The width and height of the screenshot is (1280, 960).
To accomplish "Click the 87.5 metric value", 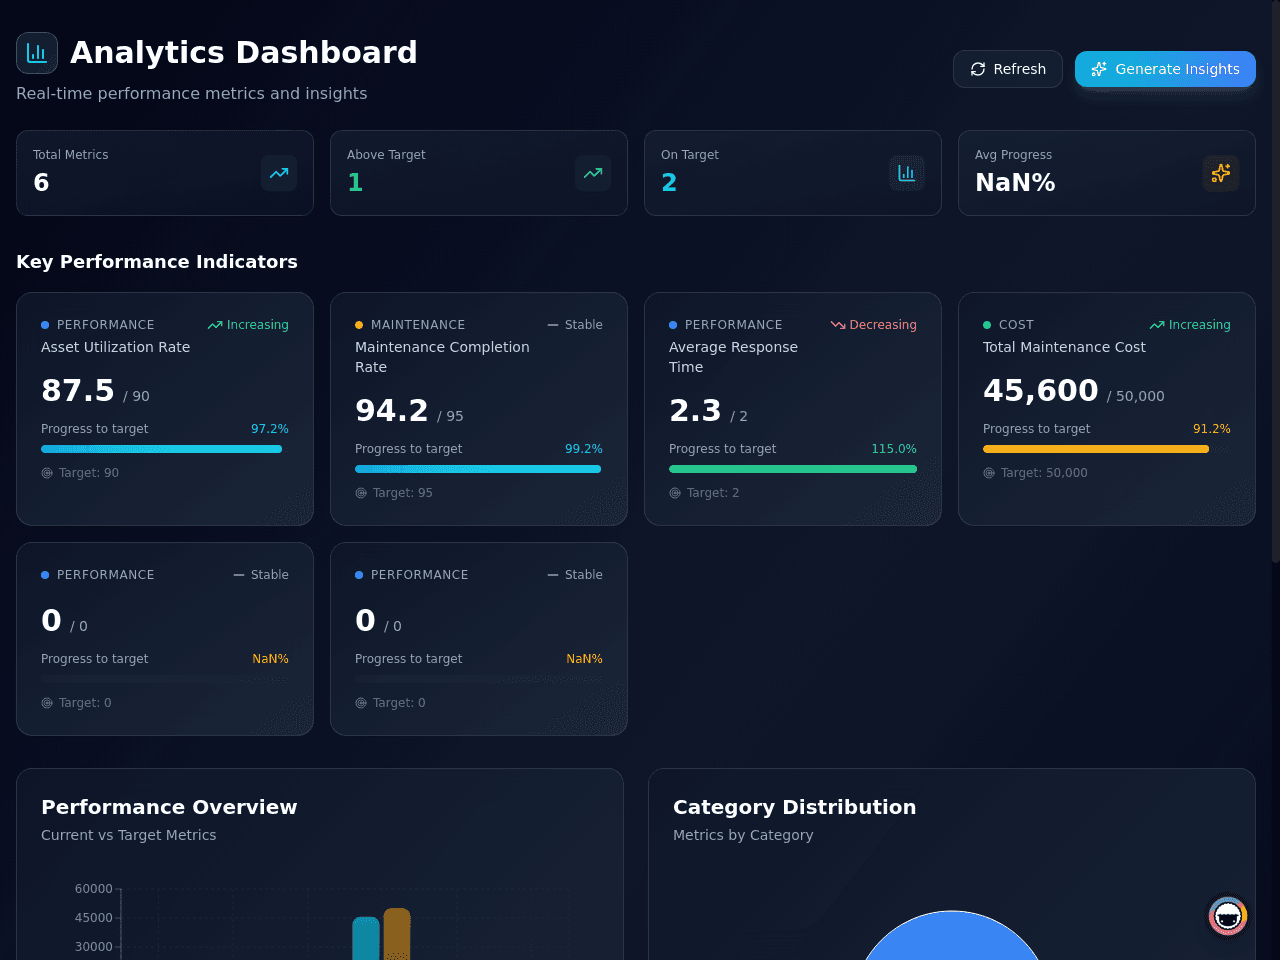I will coord(78,390).
